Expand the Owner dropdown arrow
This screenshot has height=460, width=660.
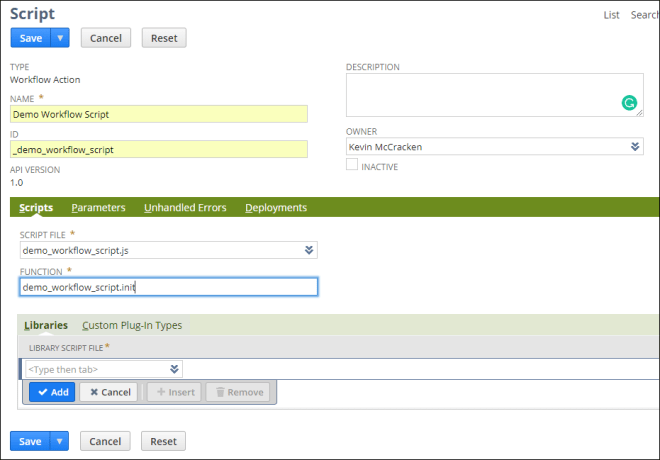click(x=635, y=146)
